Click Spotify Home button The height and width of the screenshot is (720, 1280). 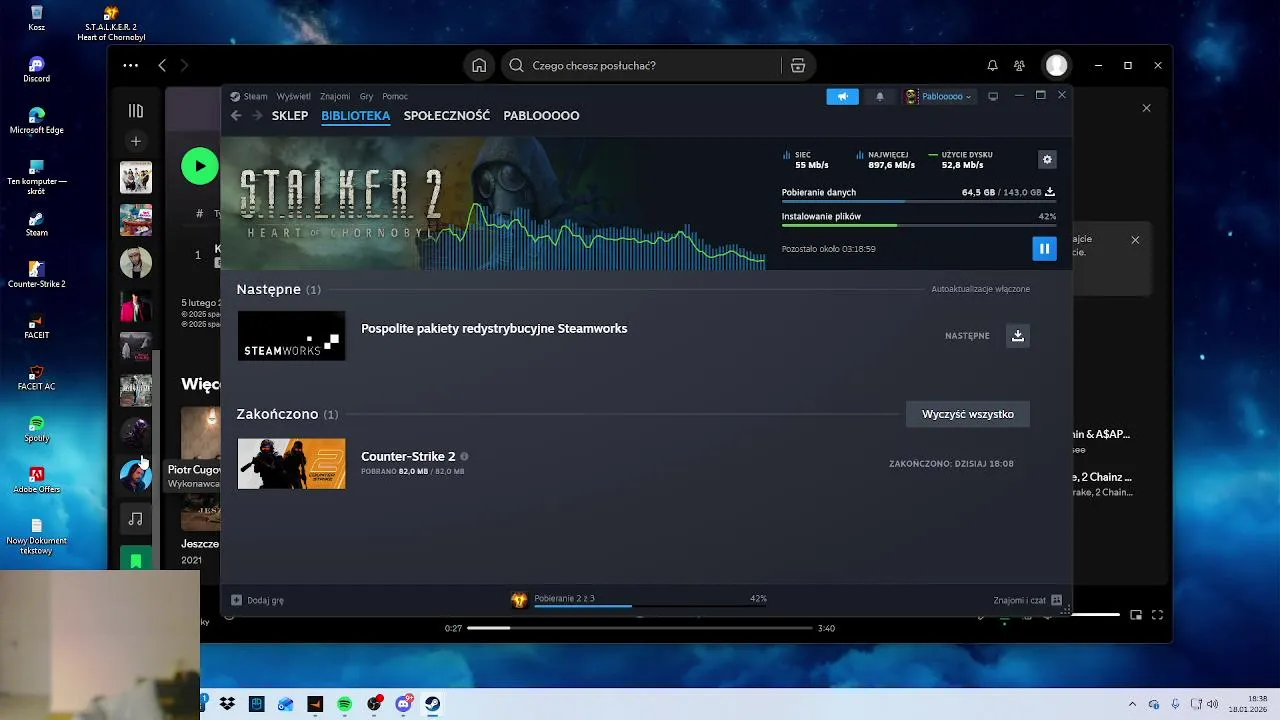(x=479, y=65)
